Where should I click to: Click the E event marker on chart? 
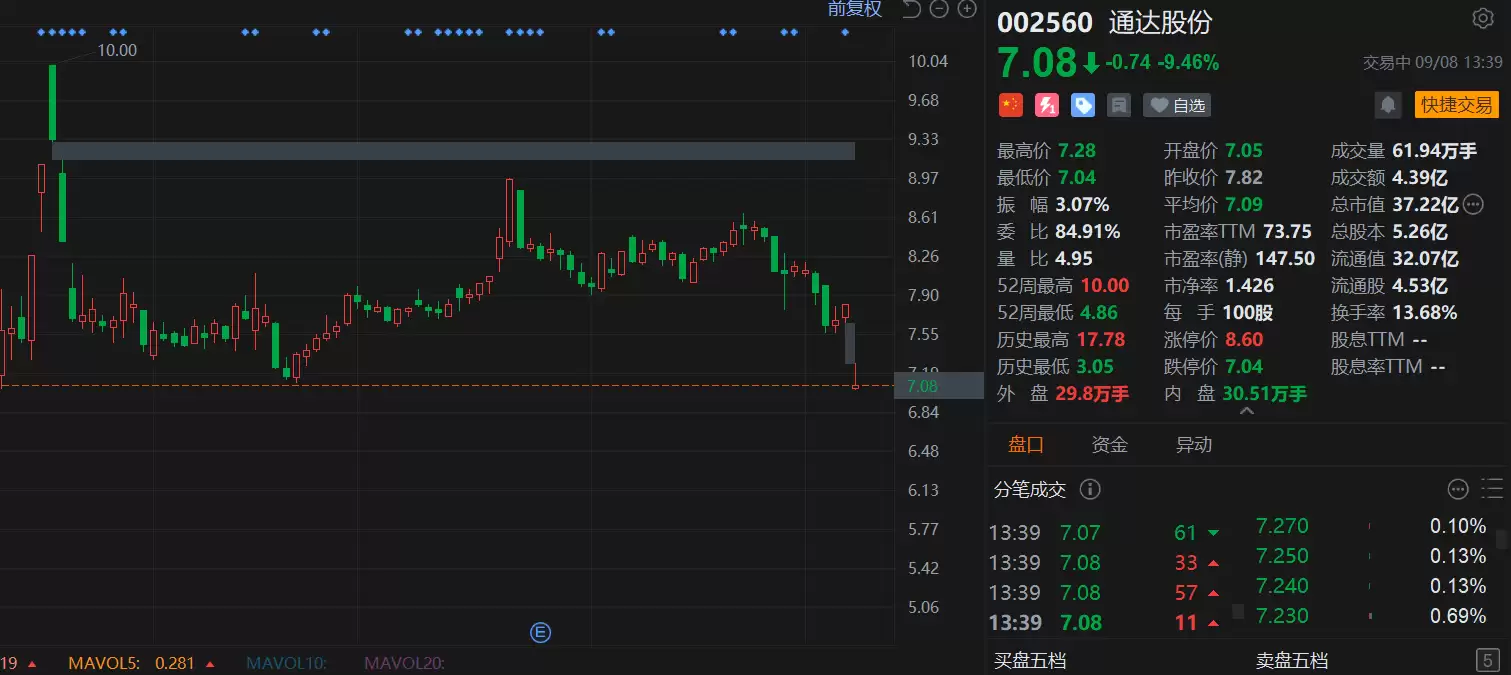tap(540, 631)
